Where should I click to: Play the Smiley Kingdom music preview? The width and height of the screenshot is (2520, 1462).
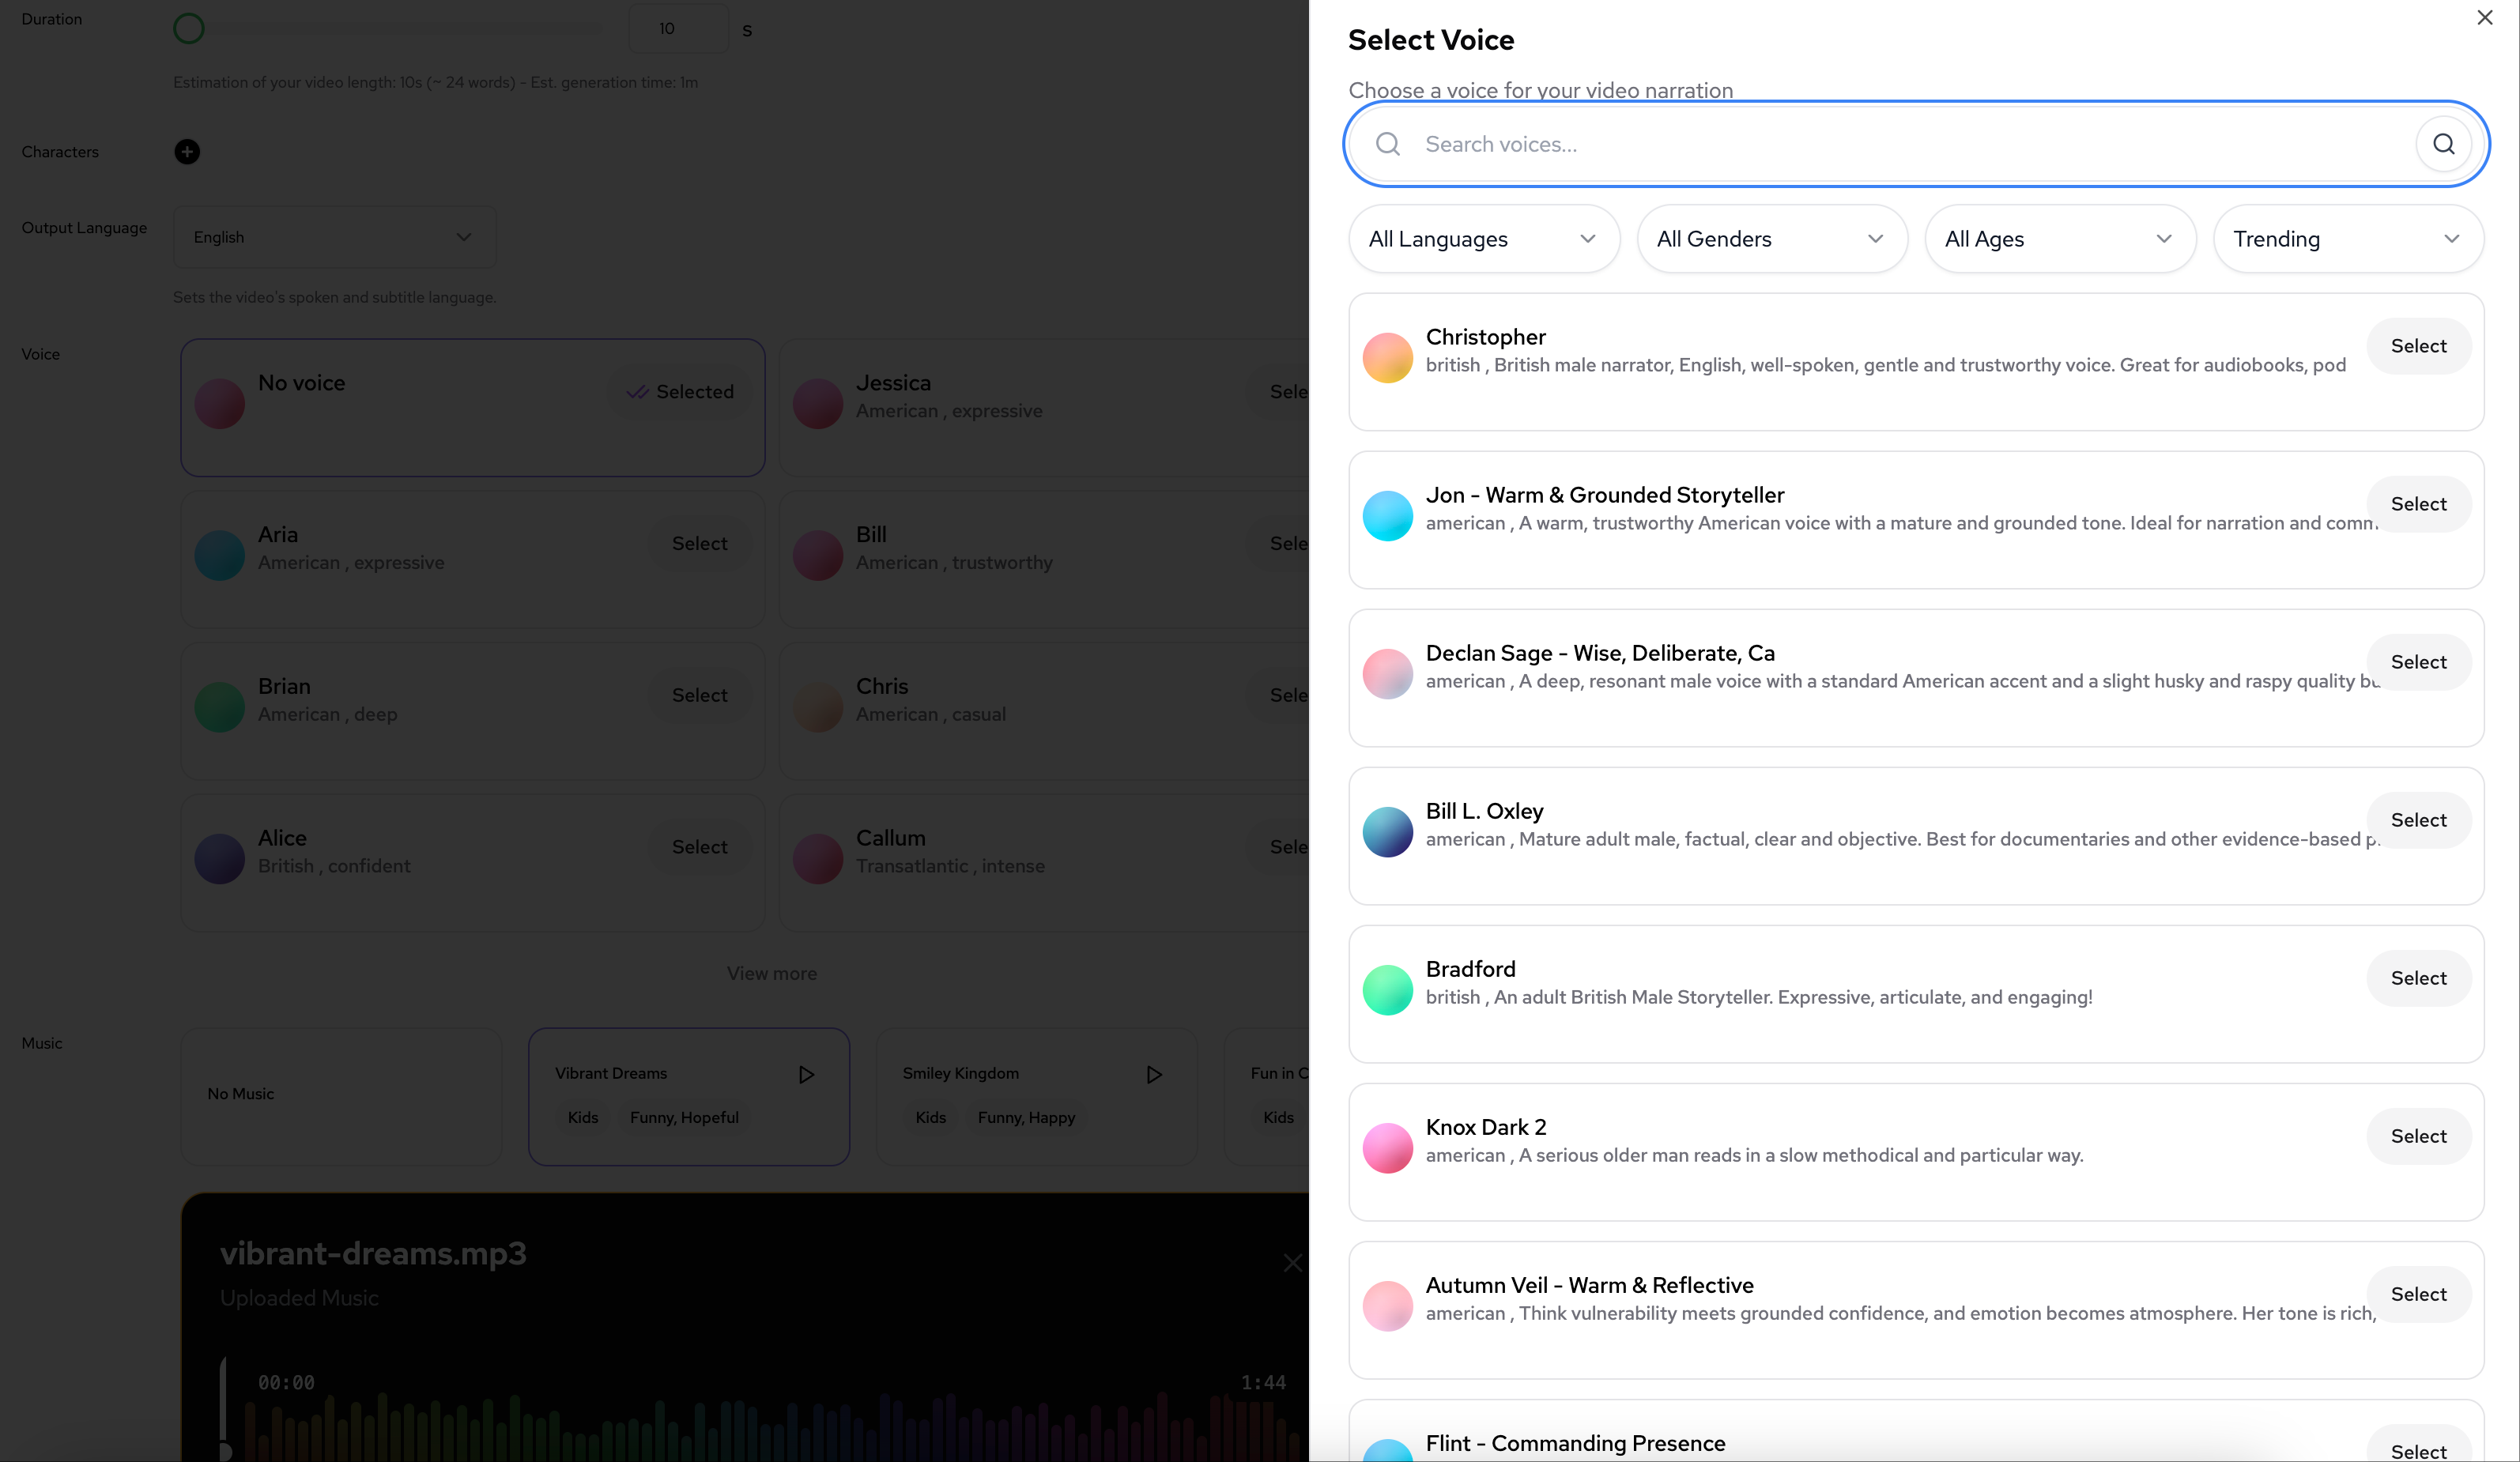[1154, 1074]
